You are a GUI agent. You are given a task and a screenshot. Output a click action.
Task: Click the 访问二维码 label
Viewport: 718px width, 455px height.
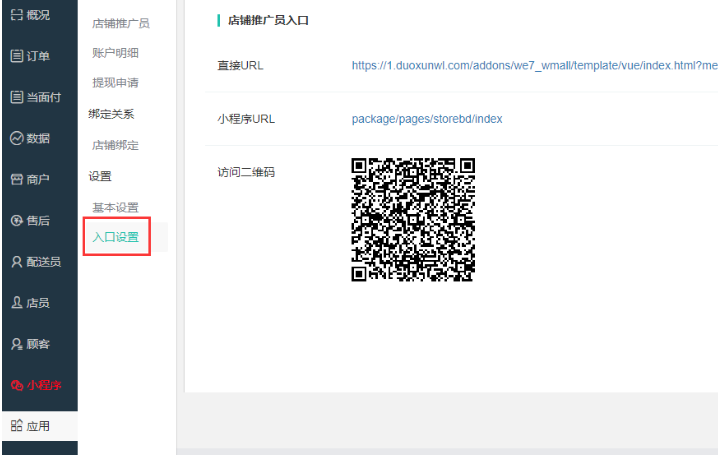coord(246,172)
